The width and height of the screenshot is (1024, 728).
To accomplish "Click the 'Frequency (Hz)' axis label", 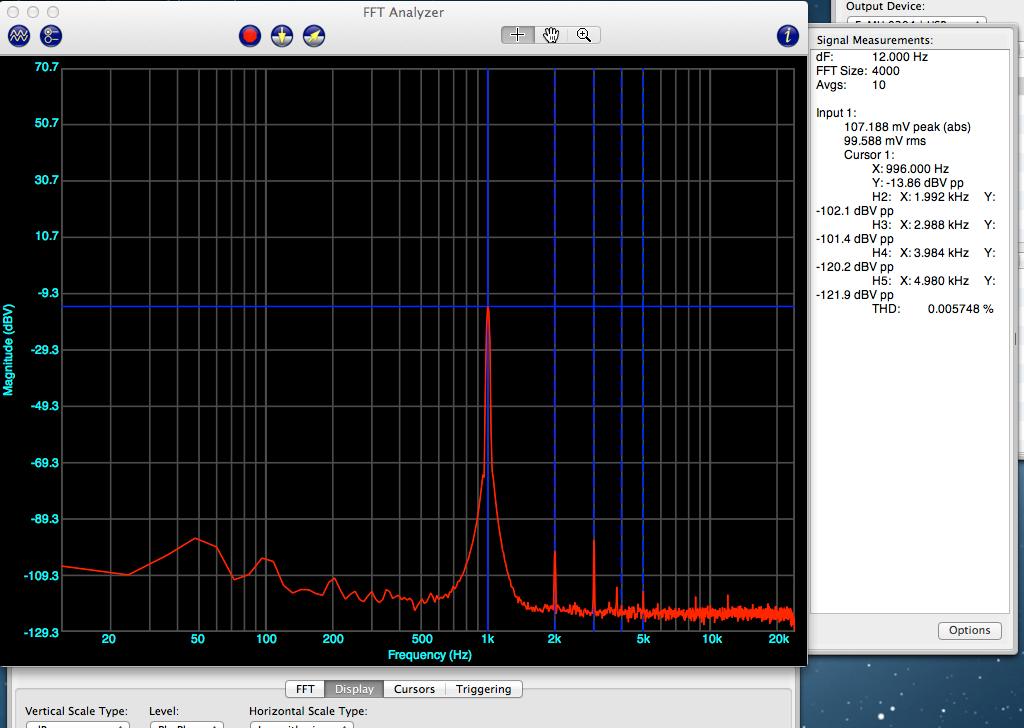I will [429, 655].
